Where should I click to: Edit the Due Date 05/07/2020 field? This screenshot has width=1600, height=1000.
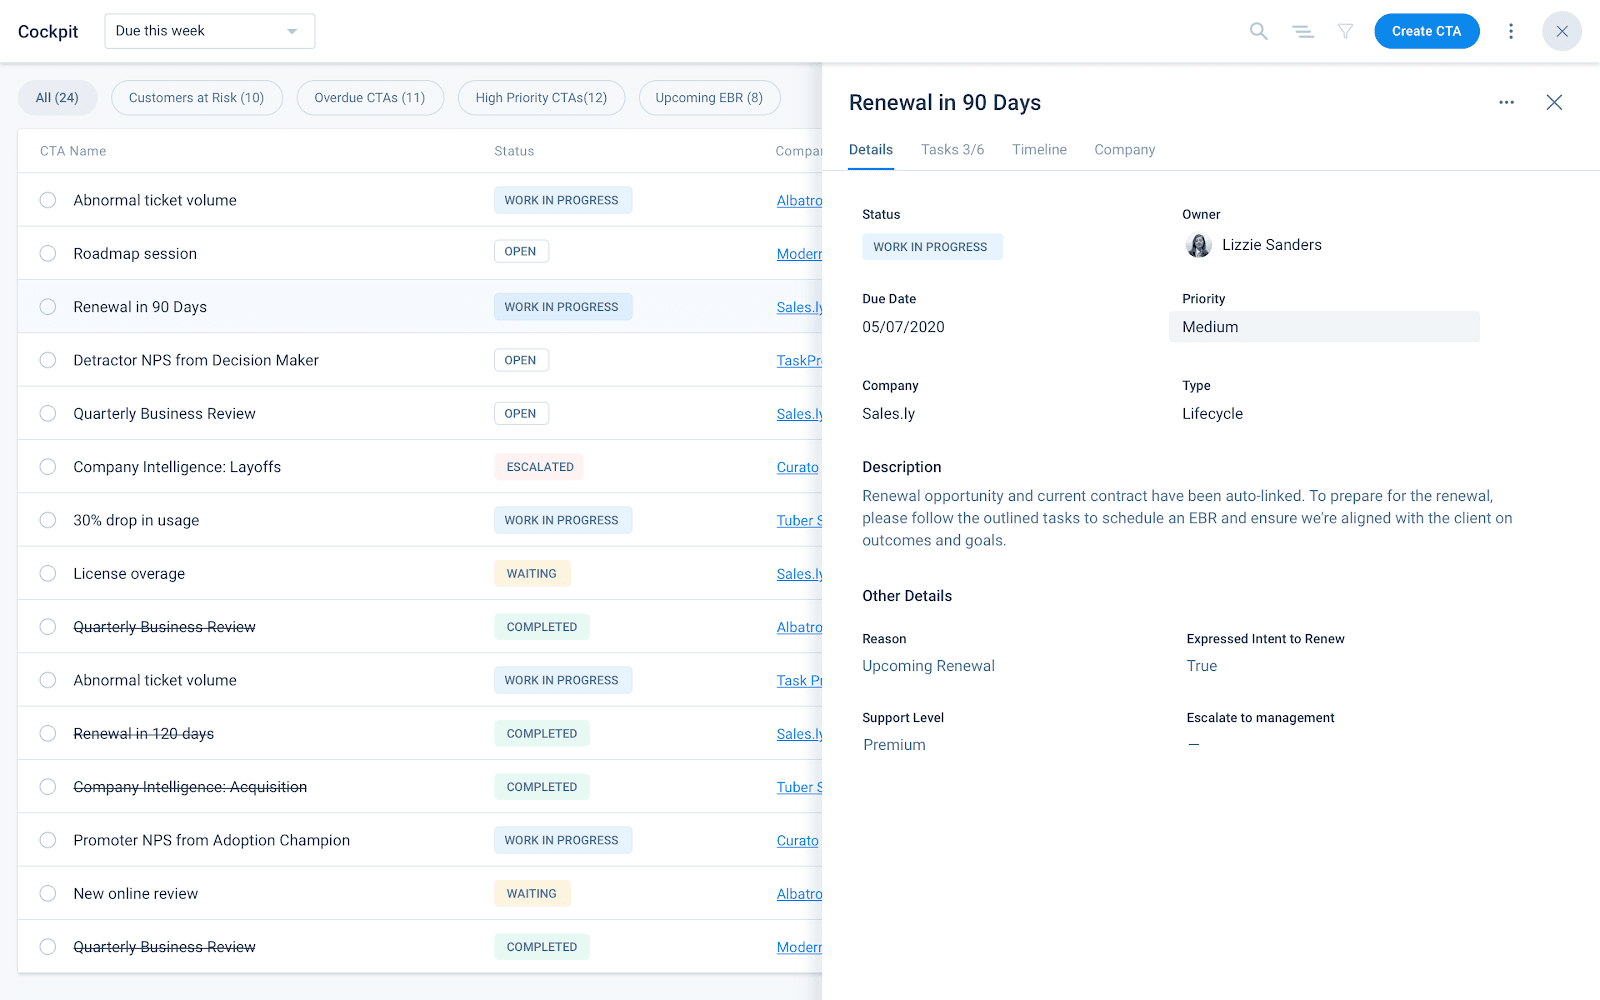point(903,327)
